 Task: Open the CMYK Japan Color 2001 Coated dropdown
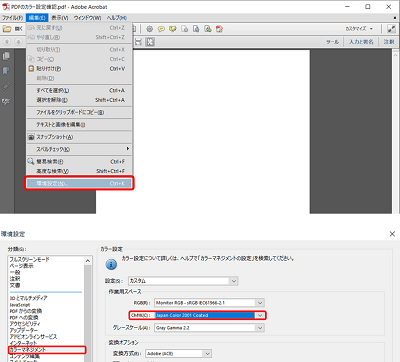tap(210, 315)
